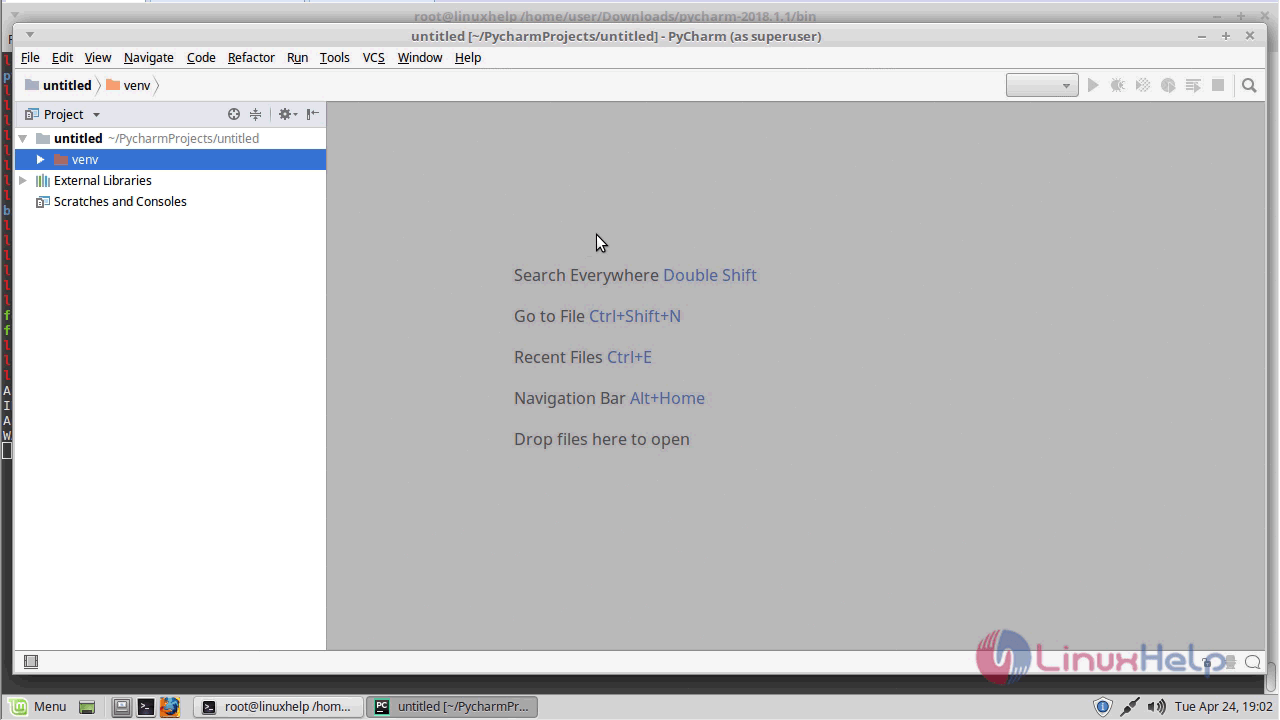Expand the venv folder arrow
This screenshot has width=1280, height=720.
(x=41, y=160)
